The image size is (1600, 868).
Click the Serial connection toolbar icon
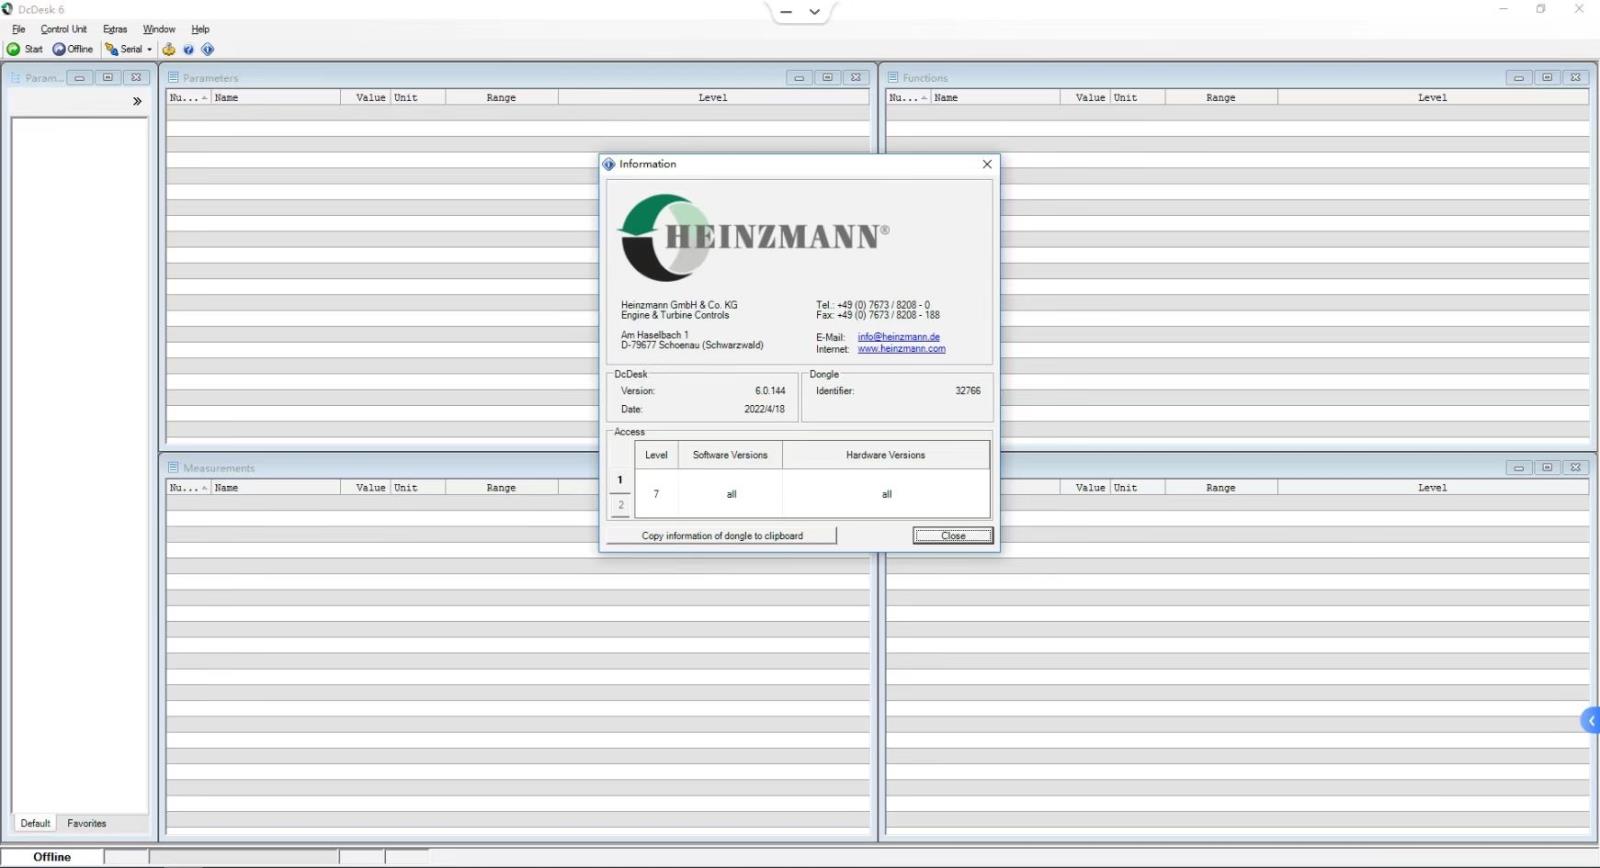(112, 49)
